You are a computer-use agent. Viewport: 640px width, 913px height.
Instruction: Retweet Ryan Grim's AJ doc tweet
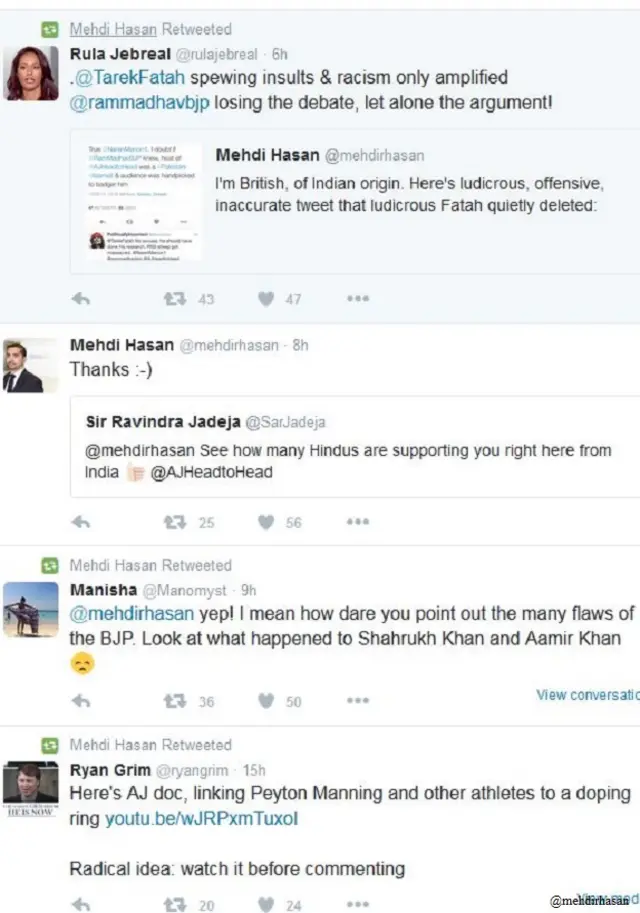click(x=174, y=904)
